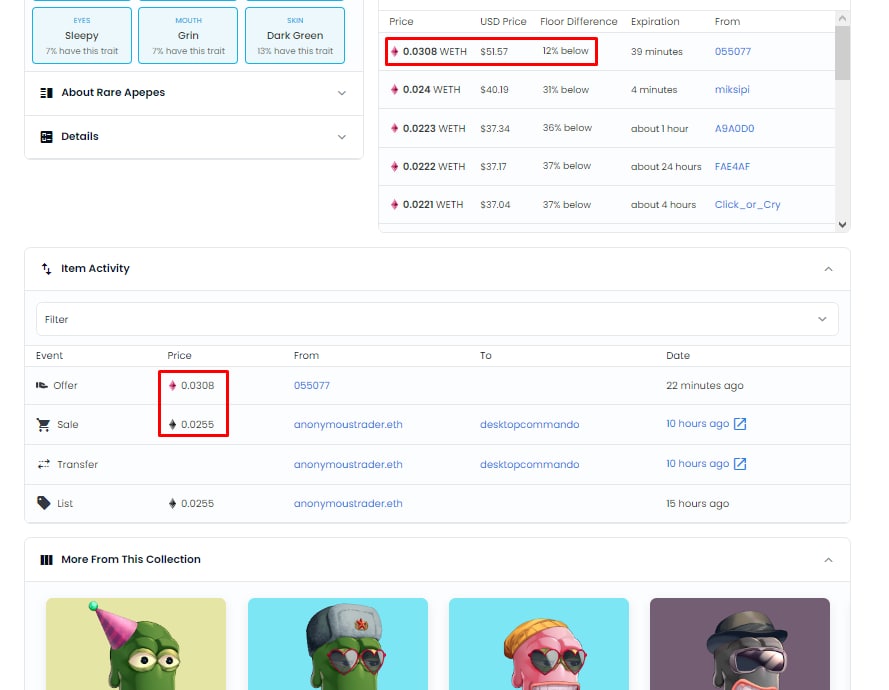889x690 pixels.
Task: Open offerer 055077 profile in offers table
Action: click(x=733, y=52)
